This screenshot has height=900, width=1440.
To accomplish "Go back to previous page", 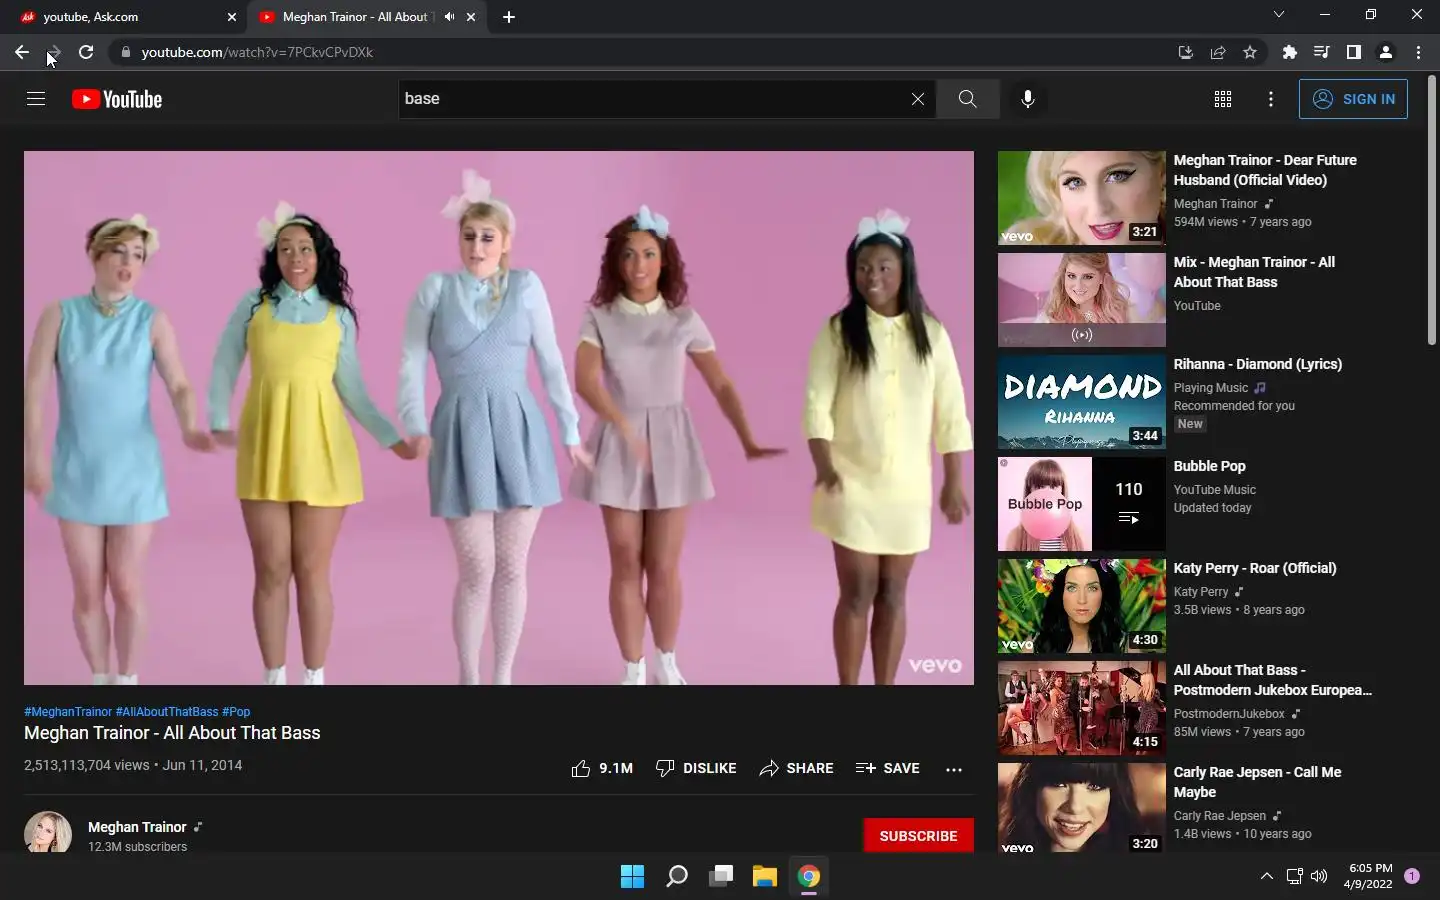I will click(x=21, y=52).
